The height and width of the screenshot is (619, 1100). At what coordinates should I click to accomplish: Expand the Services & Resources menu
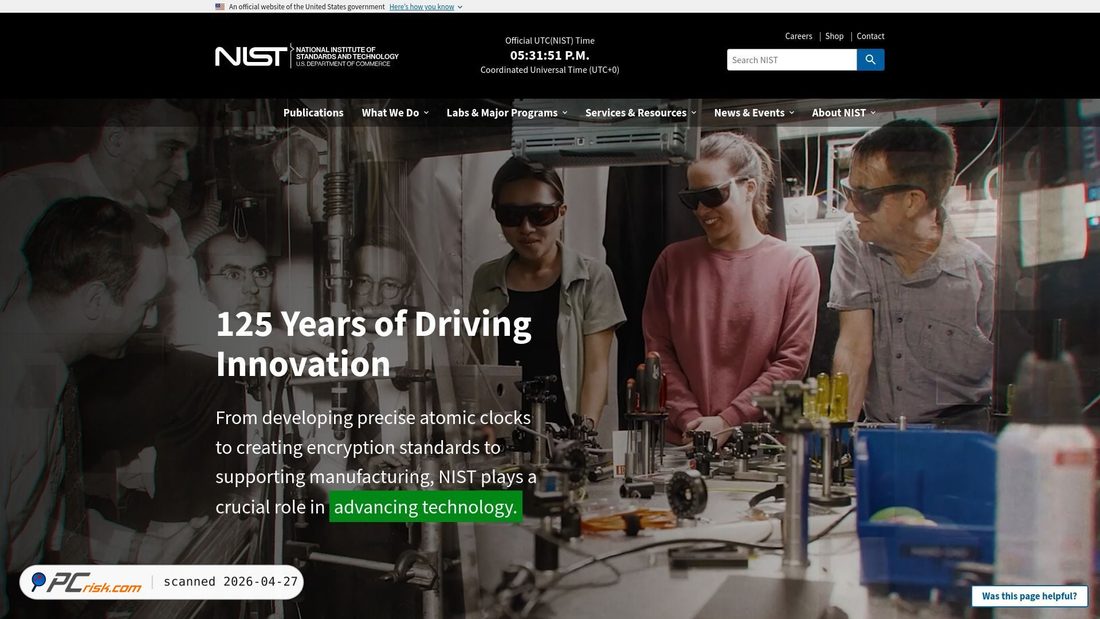coord(640,113)
